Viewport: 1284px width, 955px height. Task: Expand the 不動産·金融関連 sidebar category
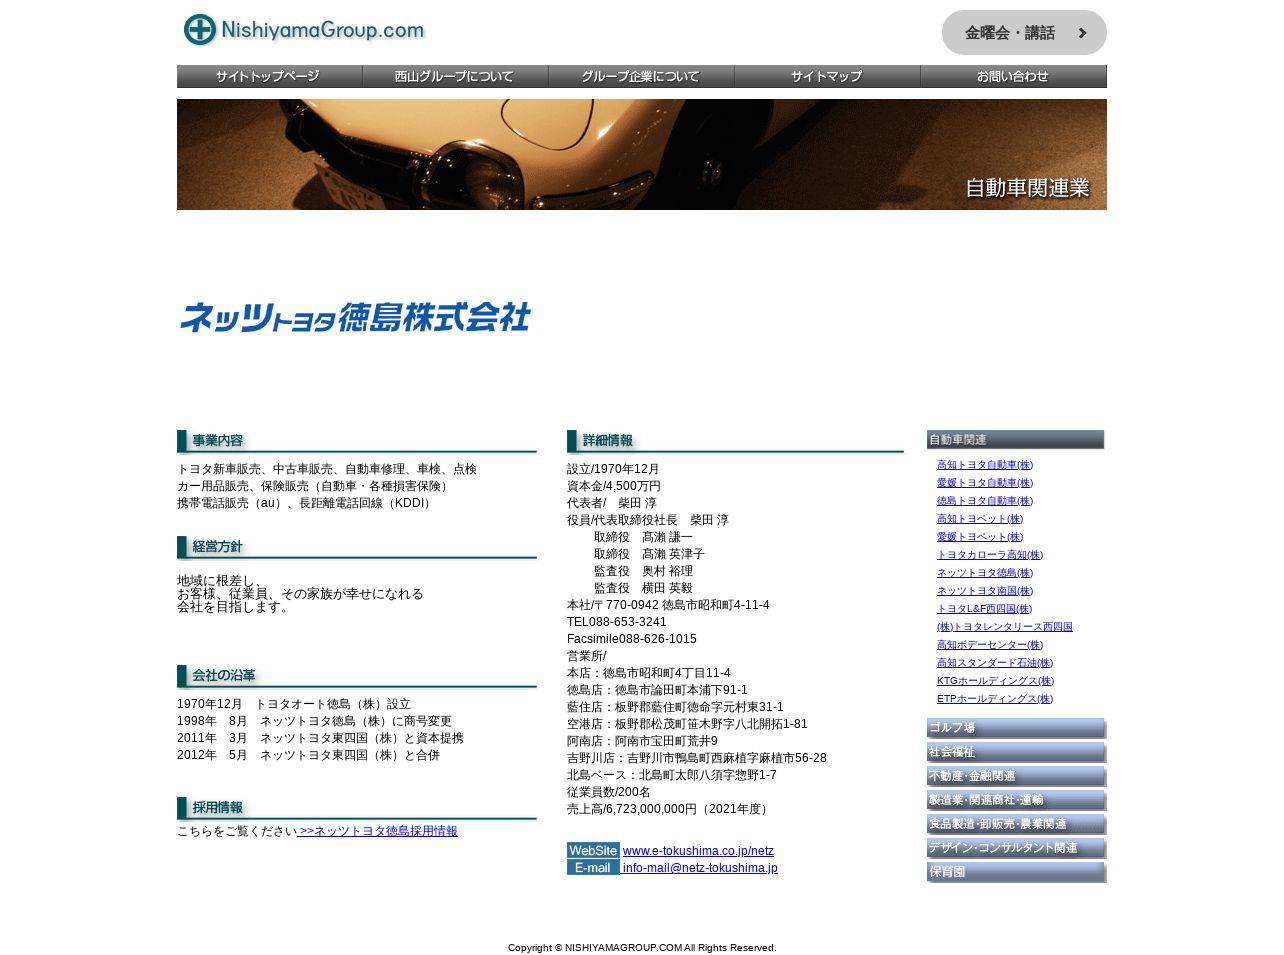pos(1016,776)
